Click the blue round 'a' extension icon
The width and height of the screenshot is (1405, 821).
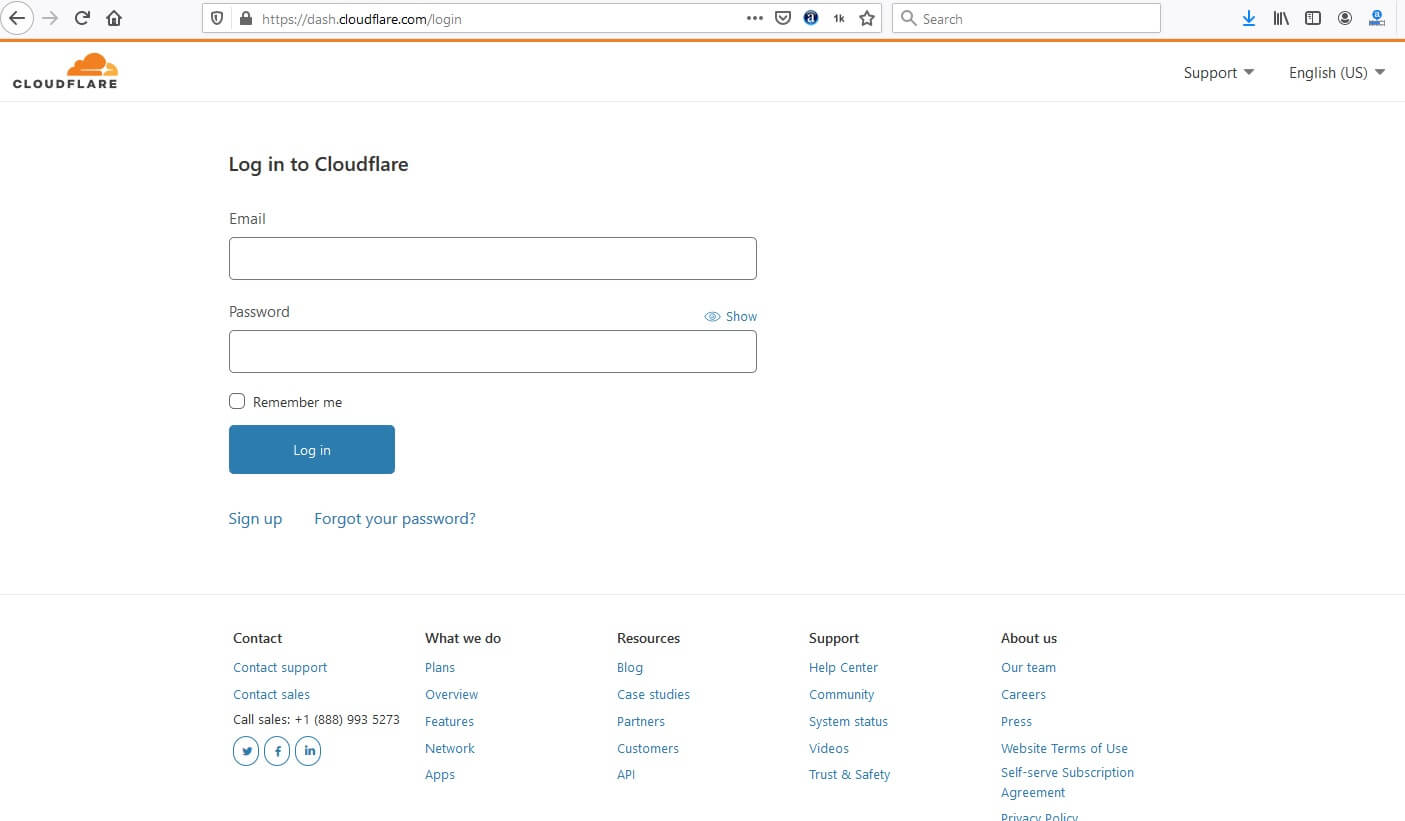(811, 18)
